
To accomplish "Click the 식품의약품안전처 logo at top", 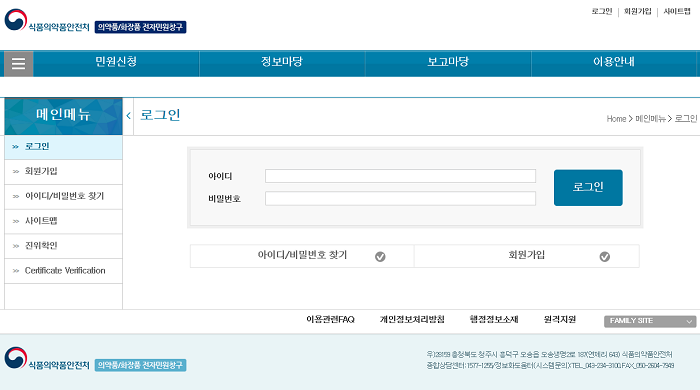I will [47, 21].
